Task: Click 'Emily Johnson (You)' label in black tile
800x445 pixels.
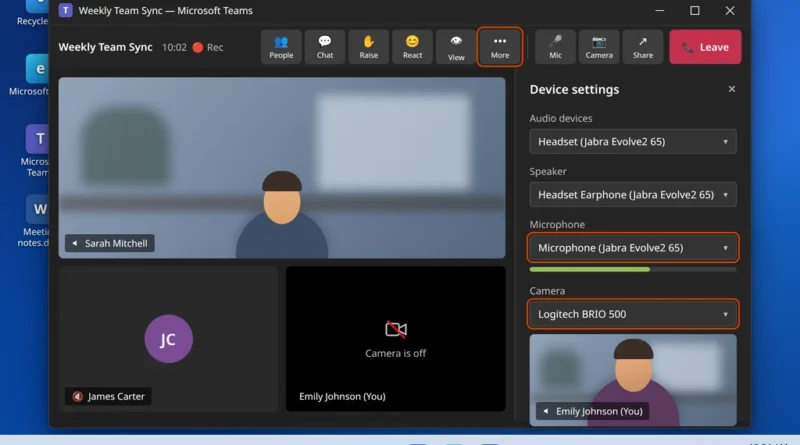Action: tap(342, 397)
